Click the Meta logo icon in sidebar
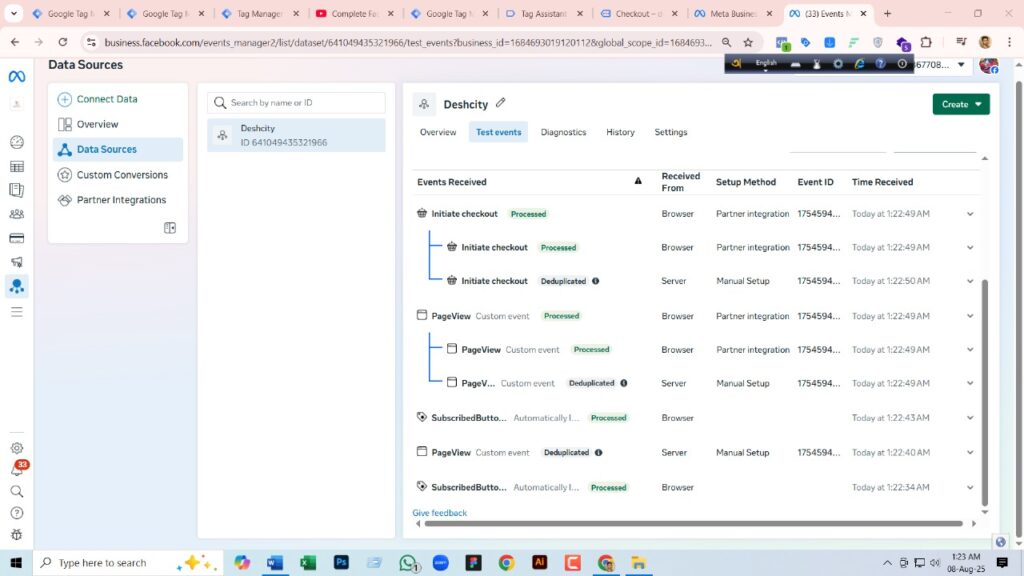 (17, 77)
